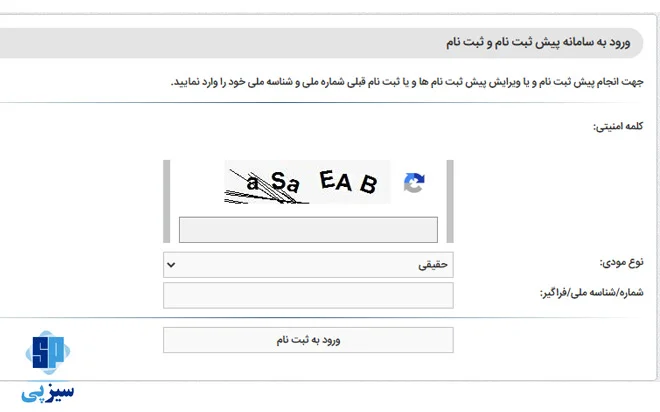Click the ورود به ثبت نام button
The image size is (660, 412).
[x=308, y=340]
